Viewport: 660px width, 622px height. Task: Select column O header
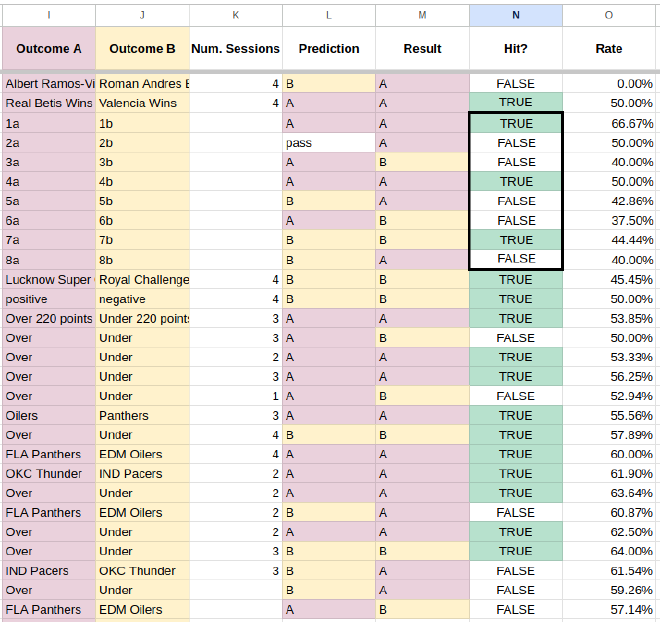tap(608, 14)
